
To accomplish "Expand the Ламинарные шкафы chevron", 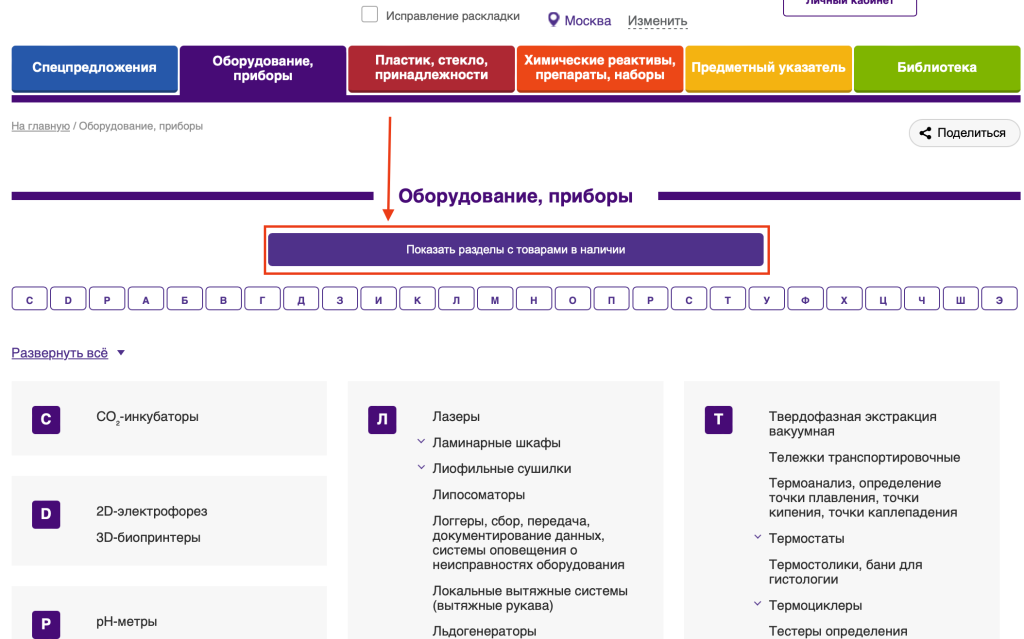I will click(x=421, y=442).
